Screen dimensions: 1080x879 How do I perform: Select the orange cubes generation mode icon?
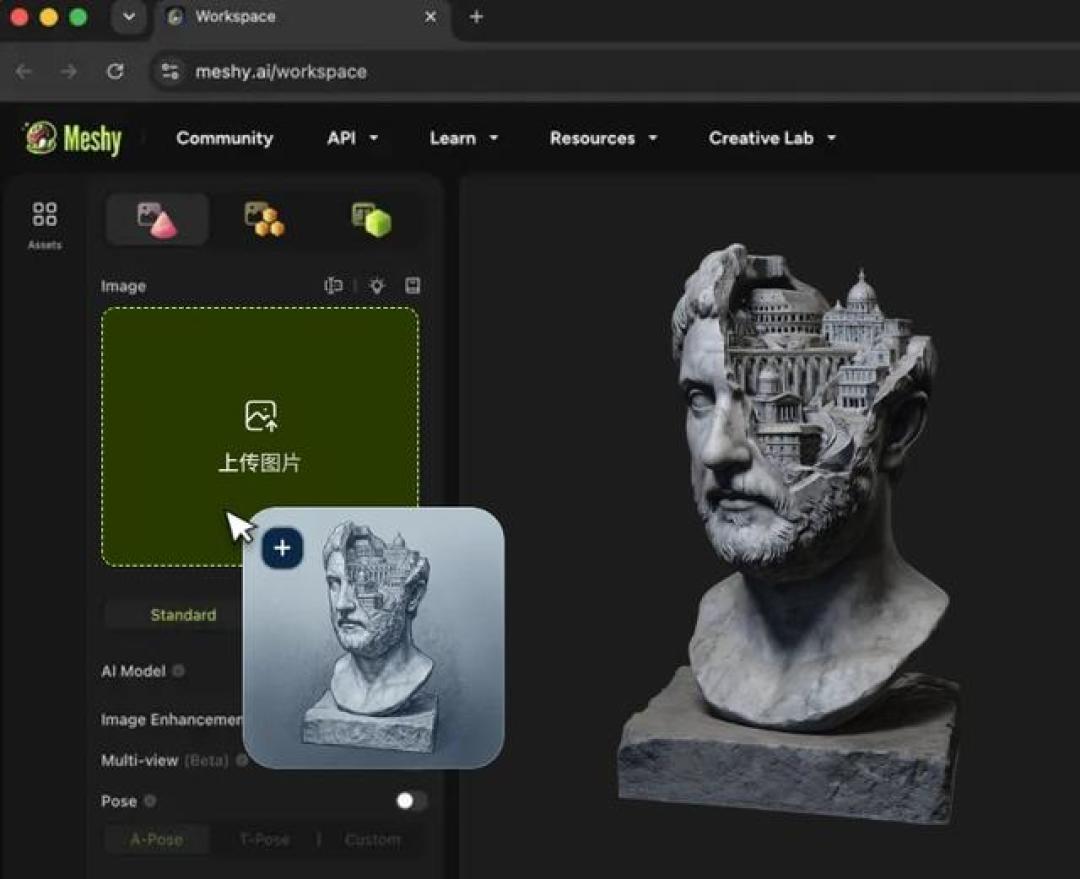tap(264, 220)
